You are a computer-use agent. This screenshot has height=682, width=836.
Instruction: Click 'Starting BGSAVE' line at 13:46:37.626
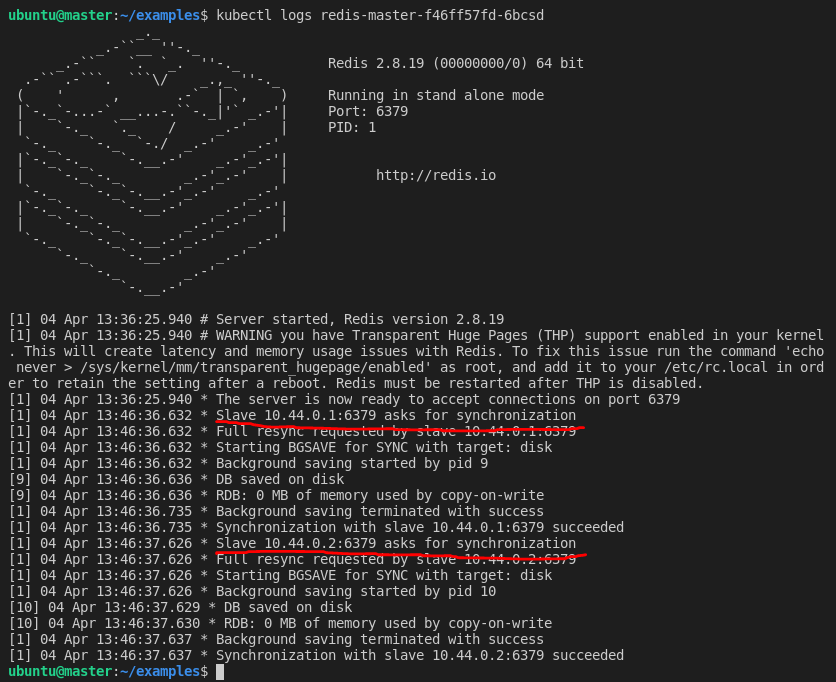[x=280, y=575]
